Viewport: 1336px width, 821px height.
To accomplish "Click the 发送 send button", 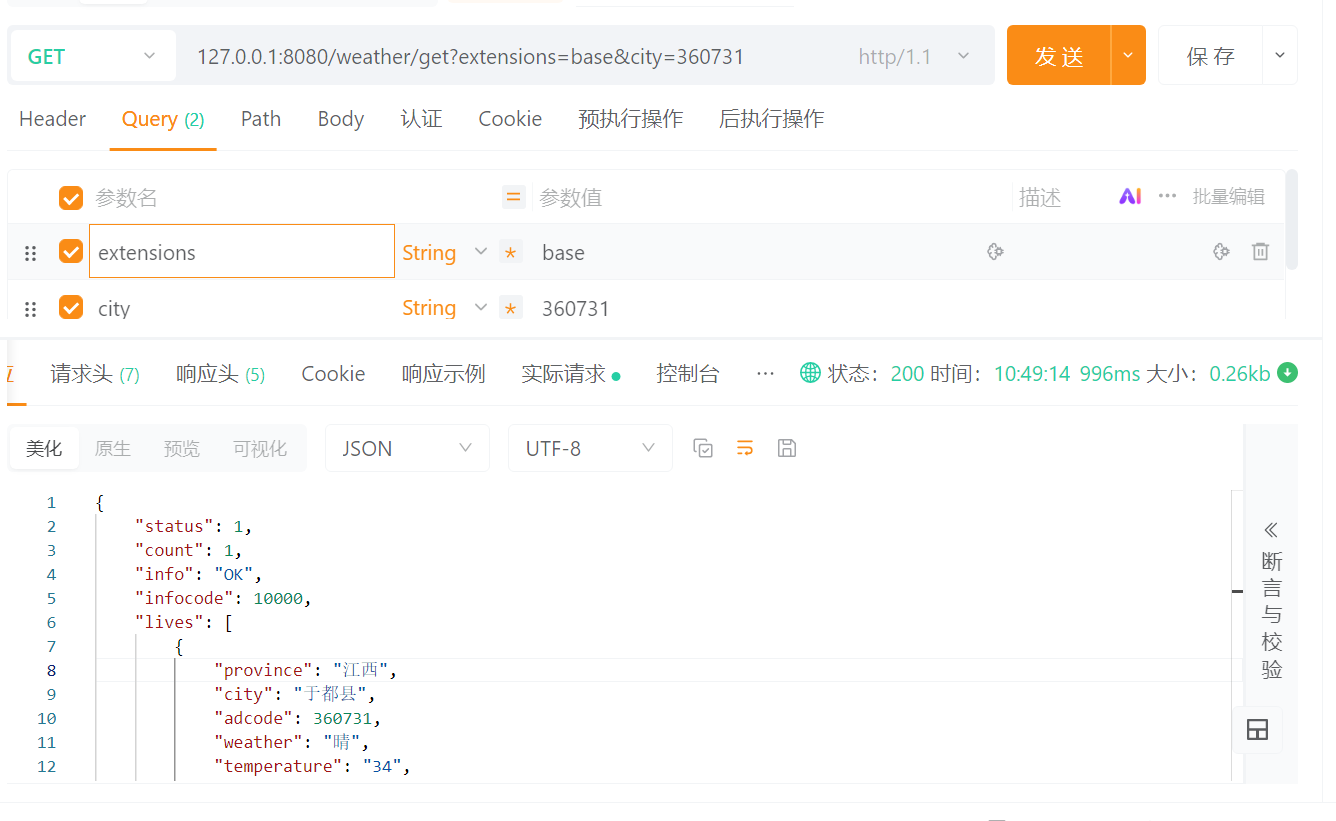I will 1058,56.
